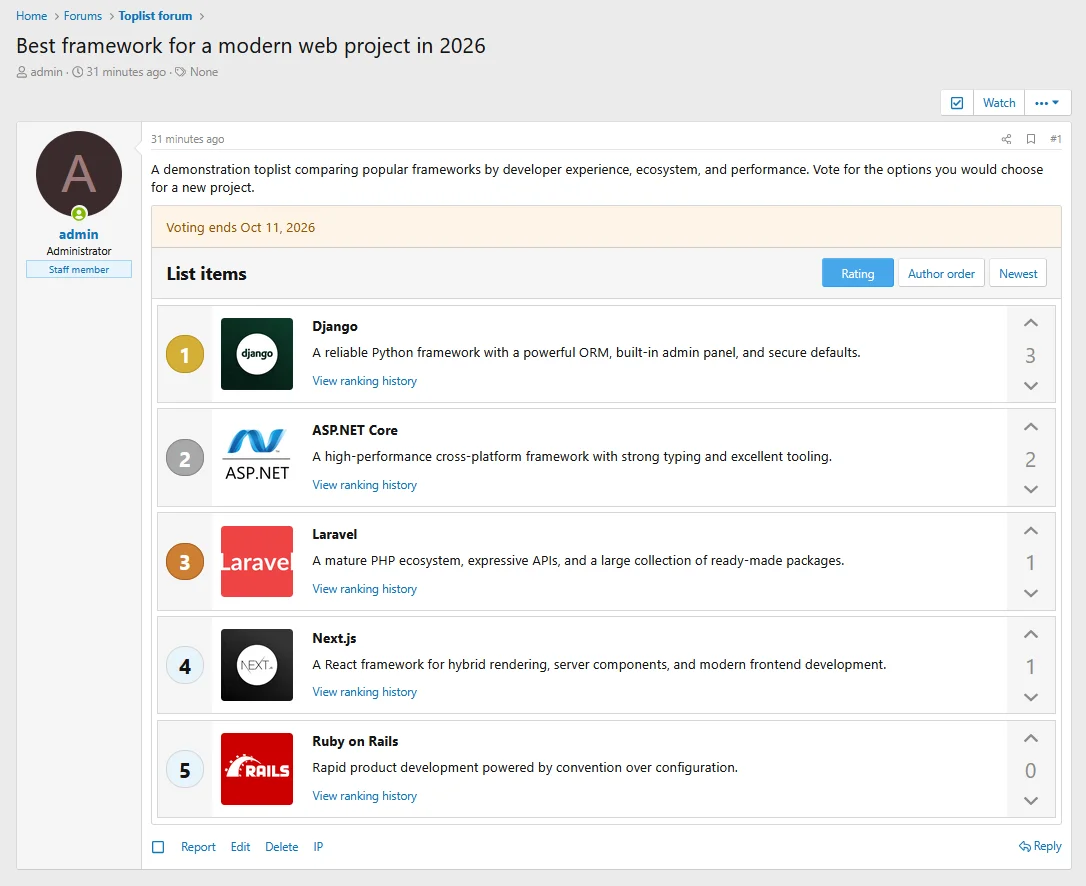
Task: Upvote the Django list item
Action: click(1031, 323)
